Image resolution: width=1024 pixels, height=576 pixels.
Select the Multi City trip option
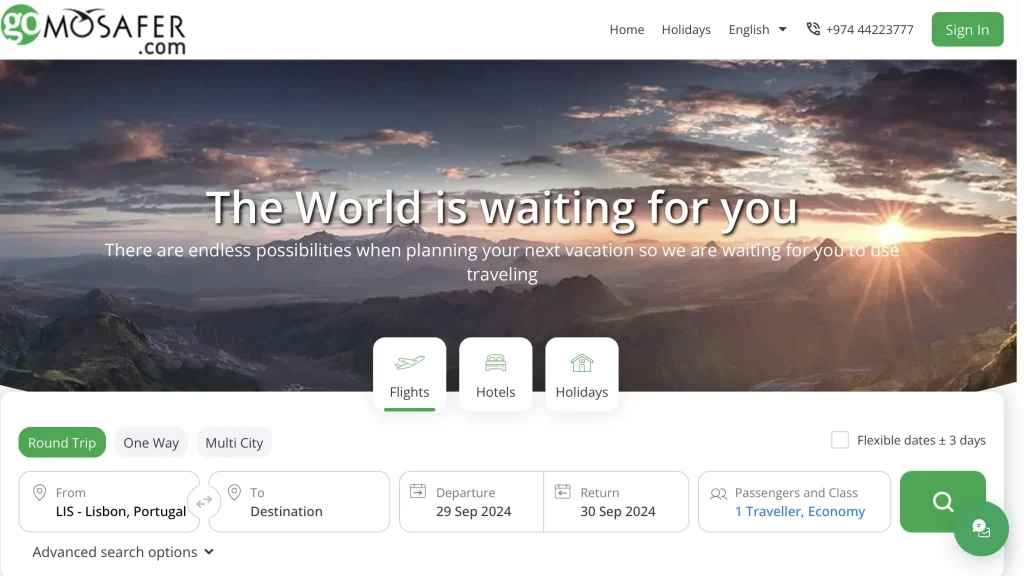coord(234,443)
